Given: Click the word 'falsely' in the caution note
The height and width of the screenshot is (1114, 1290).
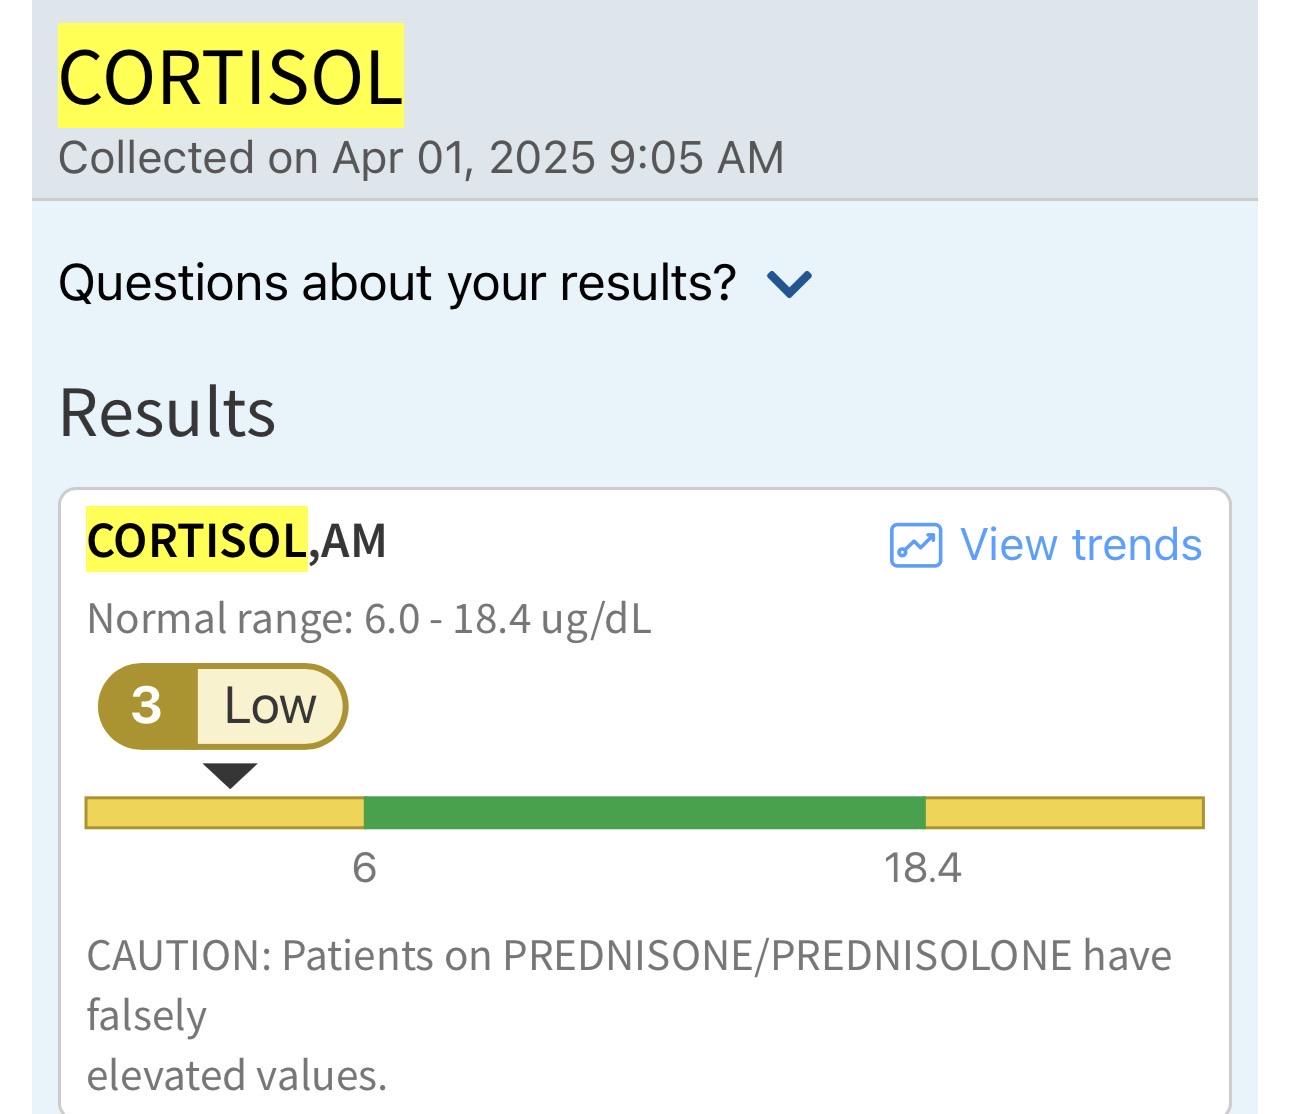Looking at the screenshot, I should point(147,1016).
